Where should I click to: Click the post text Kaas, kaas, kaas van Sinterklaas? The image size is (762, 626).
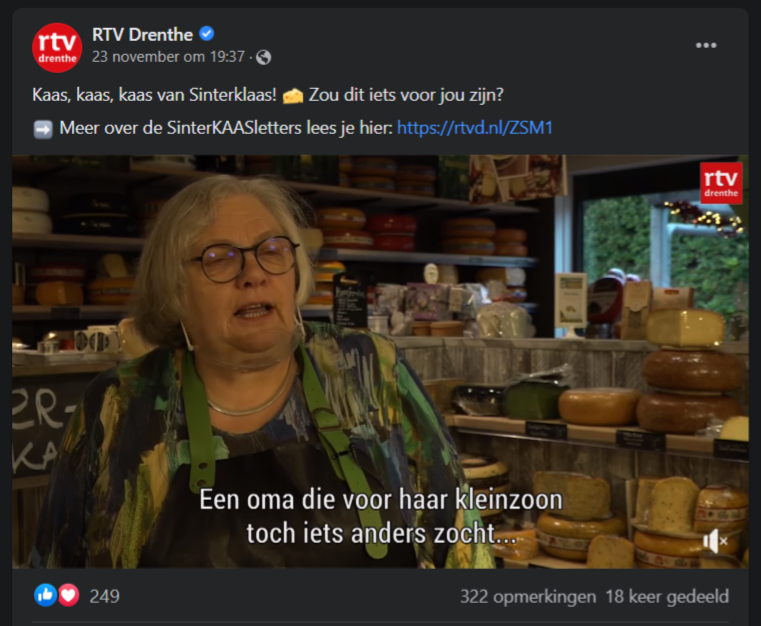155,95
